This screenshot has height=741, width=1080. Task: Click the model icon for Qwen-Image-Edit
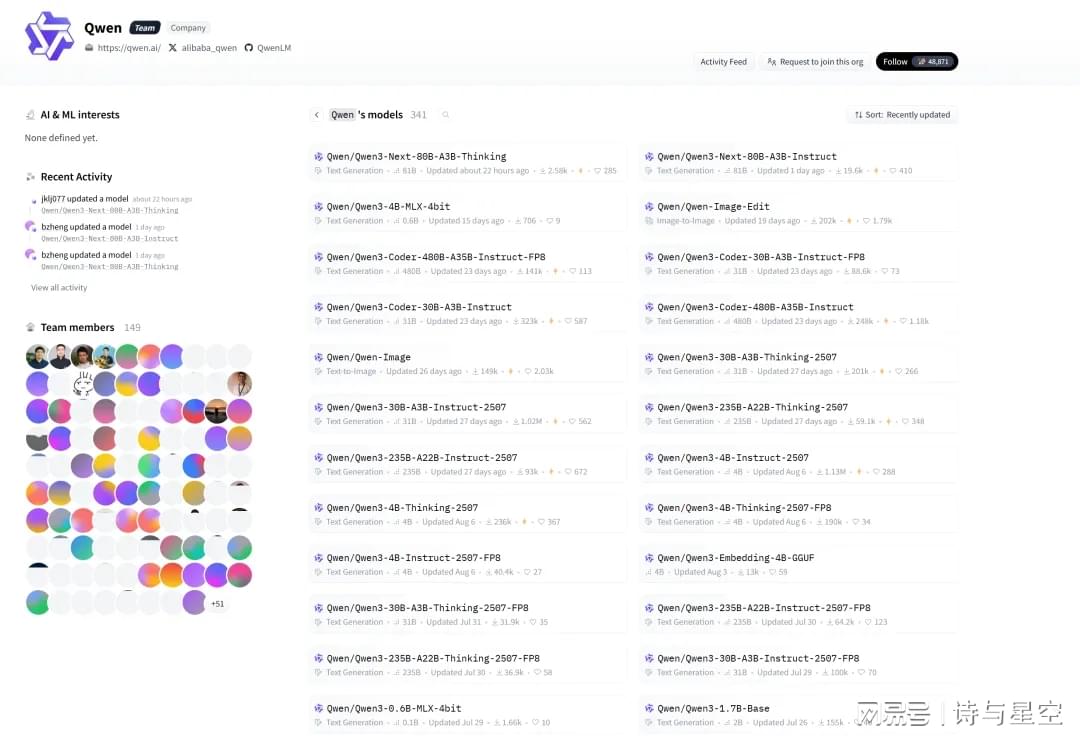coord(649,207)
